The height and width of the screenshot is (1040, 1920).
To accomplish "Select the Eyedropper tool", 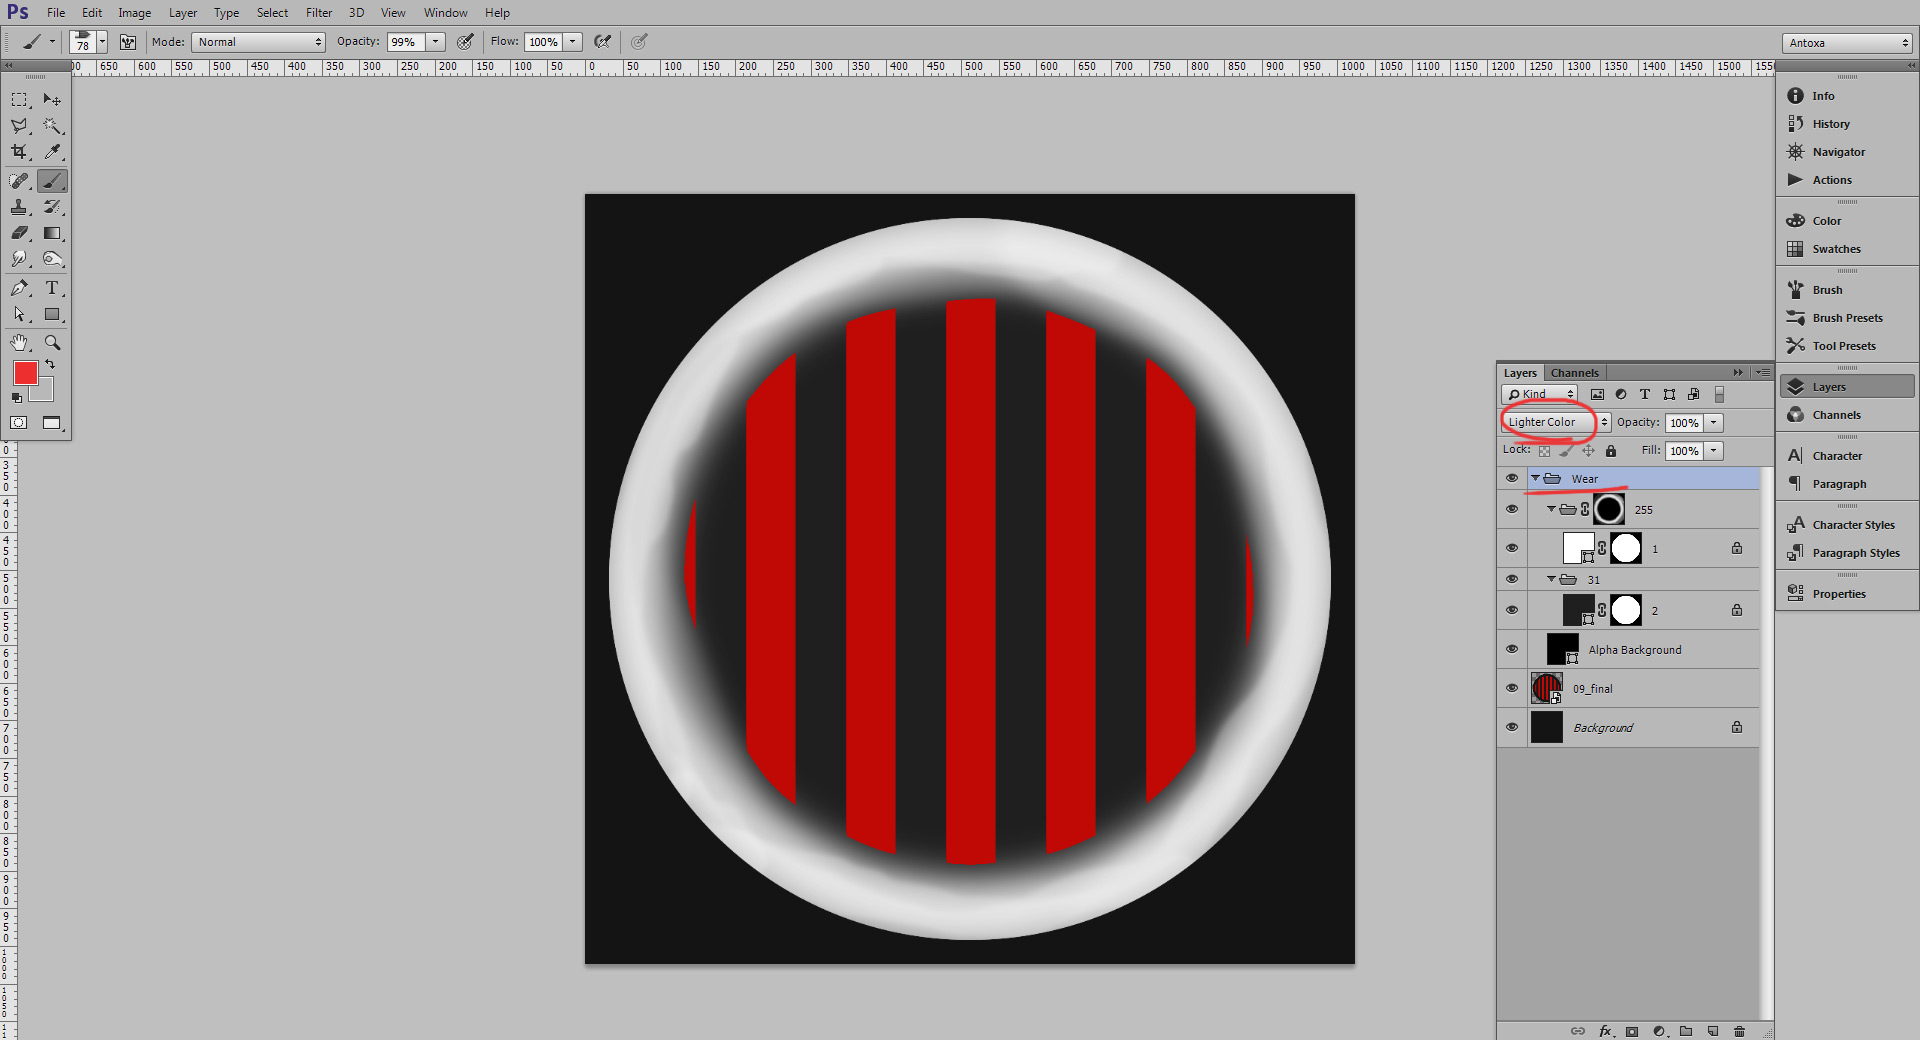I will pos(52,152).
